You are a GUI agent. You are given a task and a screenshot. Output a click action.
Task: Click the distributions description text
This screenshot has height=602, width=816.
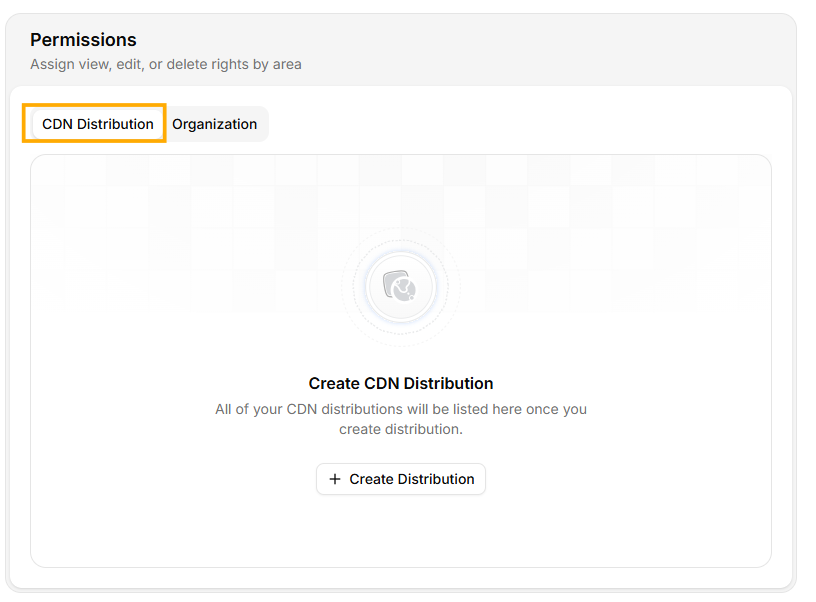coord(401,418)
